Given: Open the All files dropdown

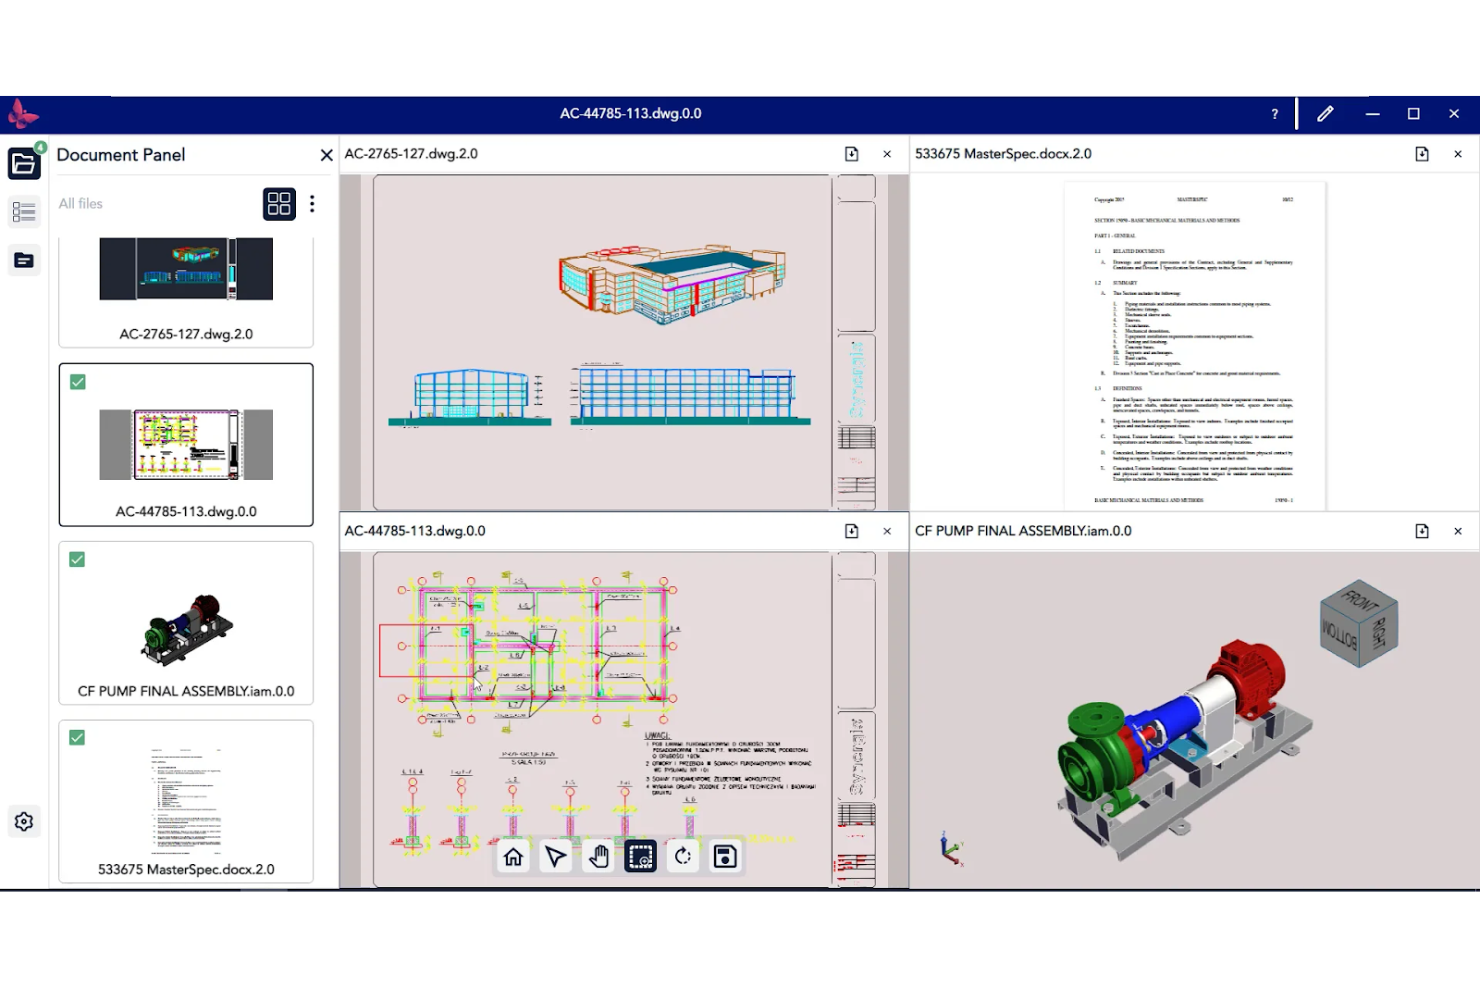Looking at the screenshot, I should 80,203.
